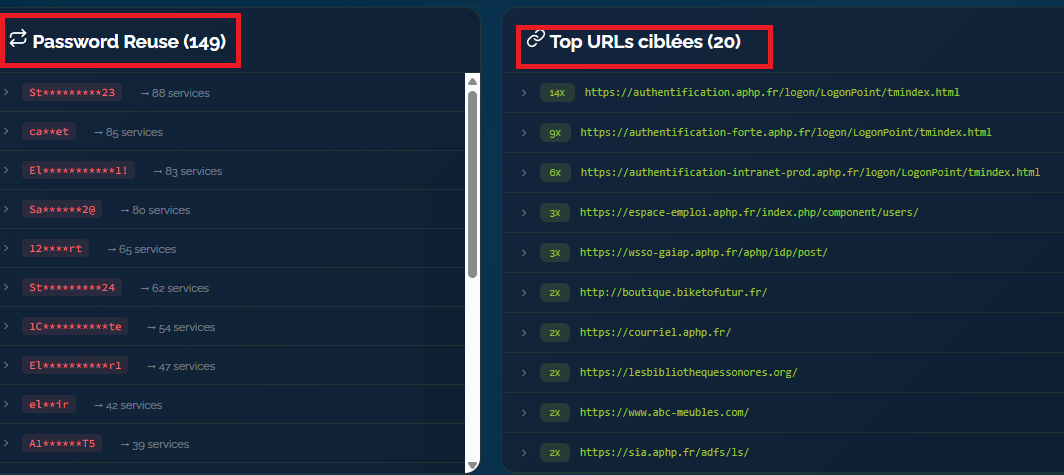Click the Top URLs ciblées (20) heading
This screenshot has width=1064, height=475.
point(645,41)
